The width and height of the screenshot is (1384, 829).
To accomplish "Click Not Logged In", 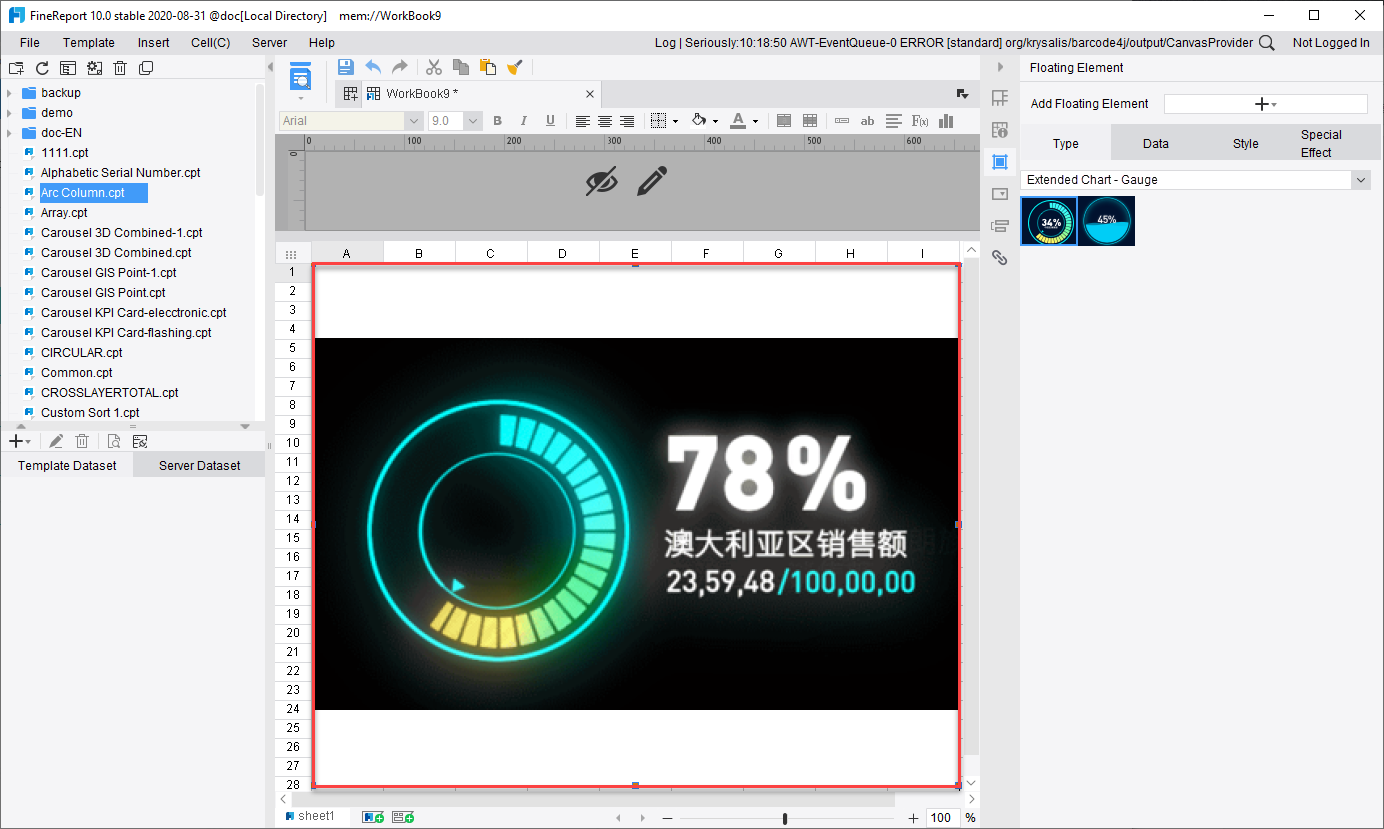I will [x=1331, y=43].
